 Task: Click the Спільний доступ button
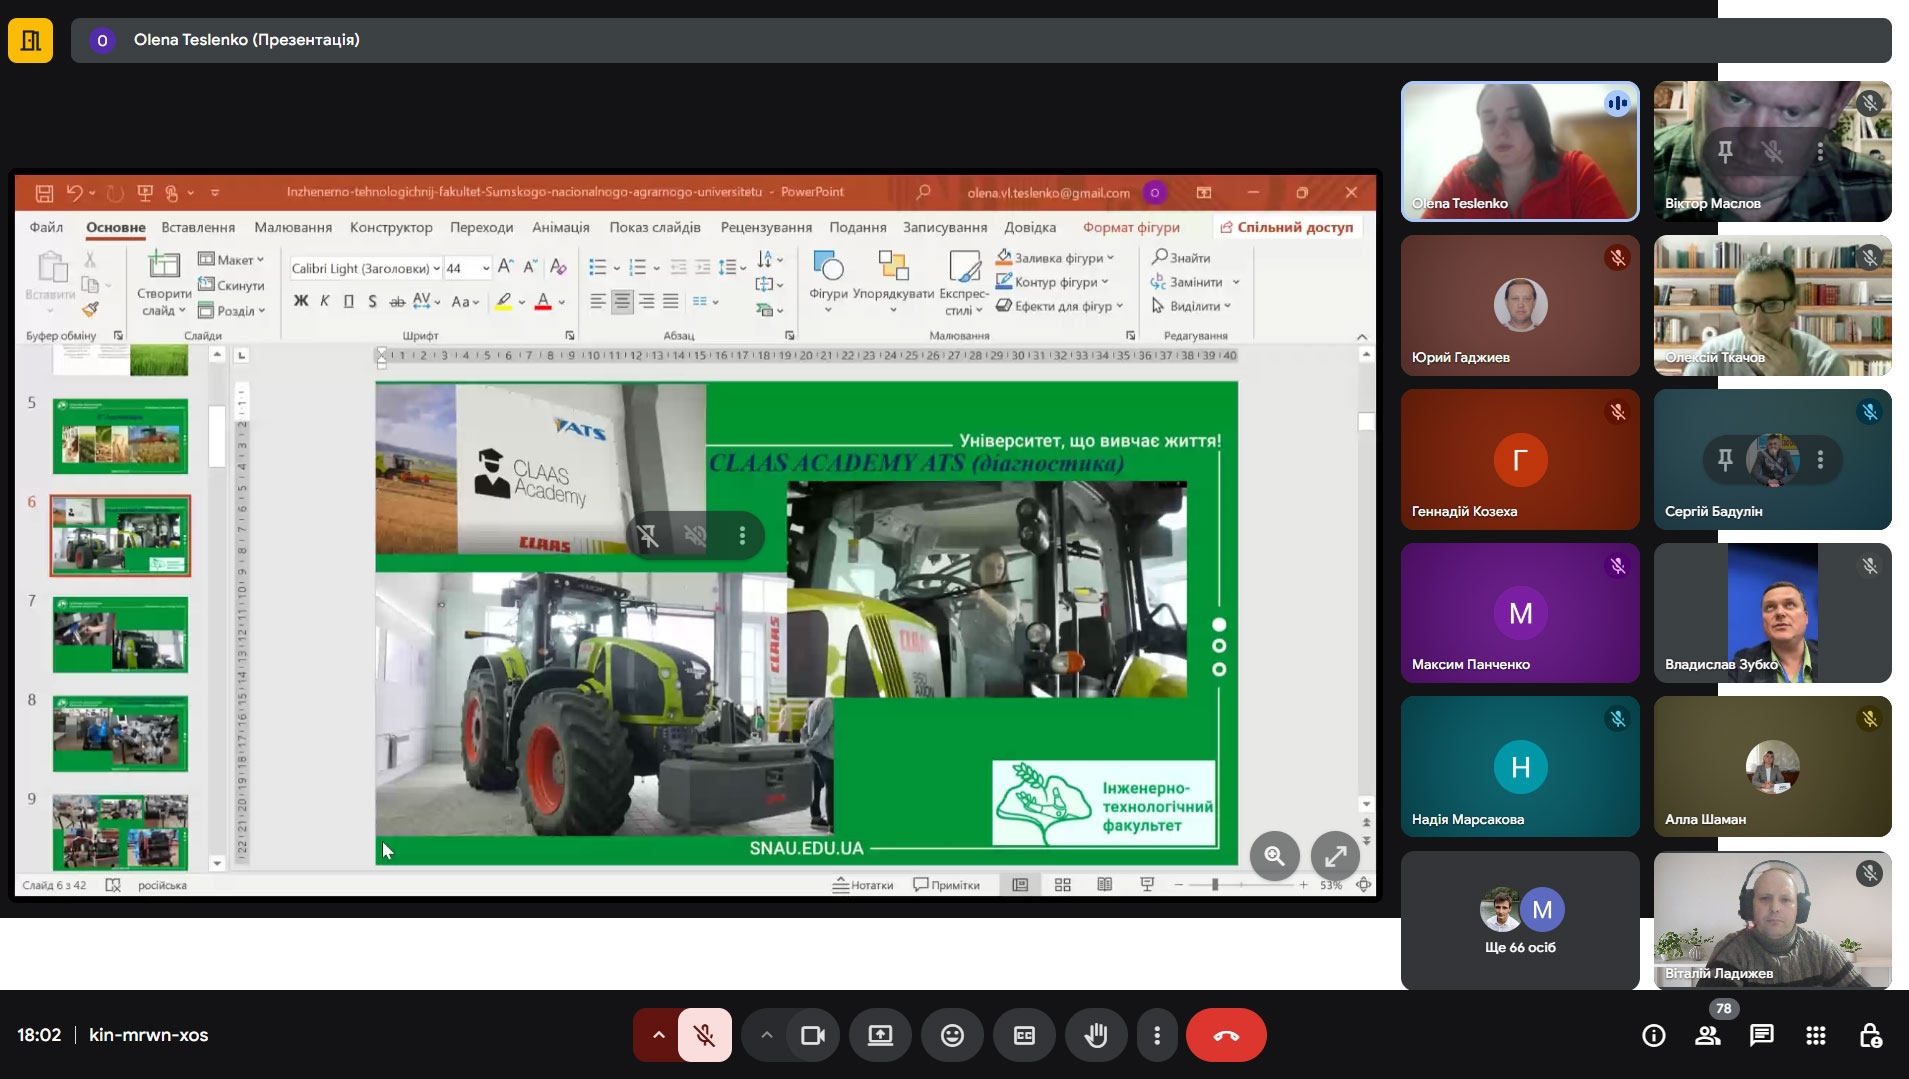pos(1286,227)
